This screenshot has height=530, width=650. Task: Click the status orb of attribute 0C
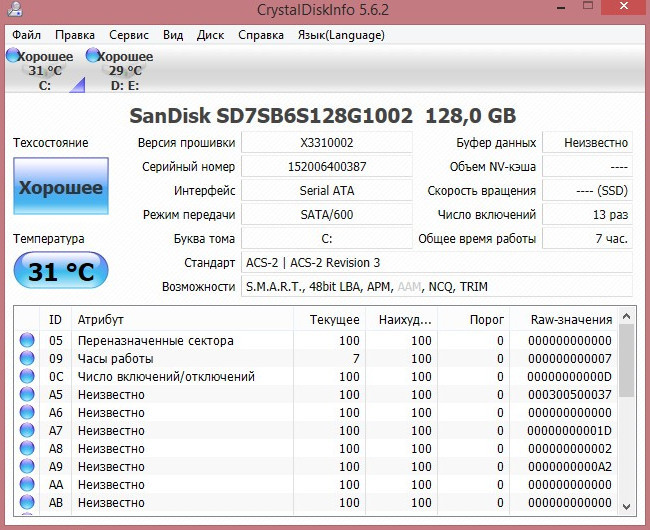(27, 376)
